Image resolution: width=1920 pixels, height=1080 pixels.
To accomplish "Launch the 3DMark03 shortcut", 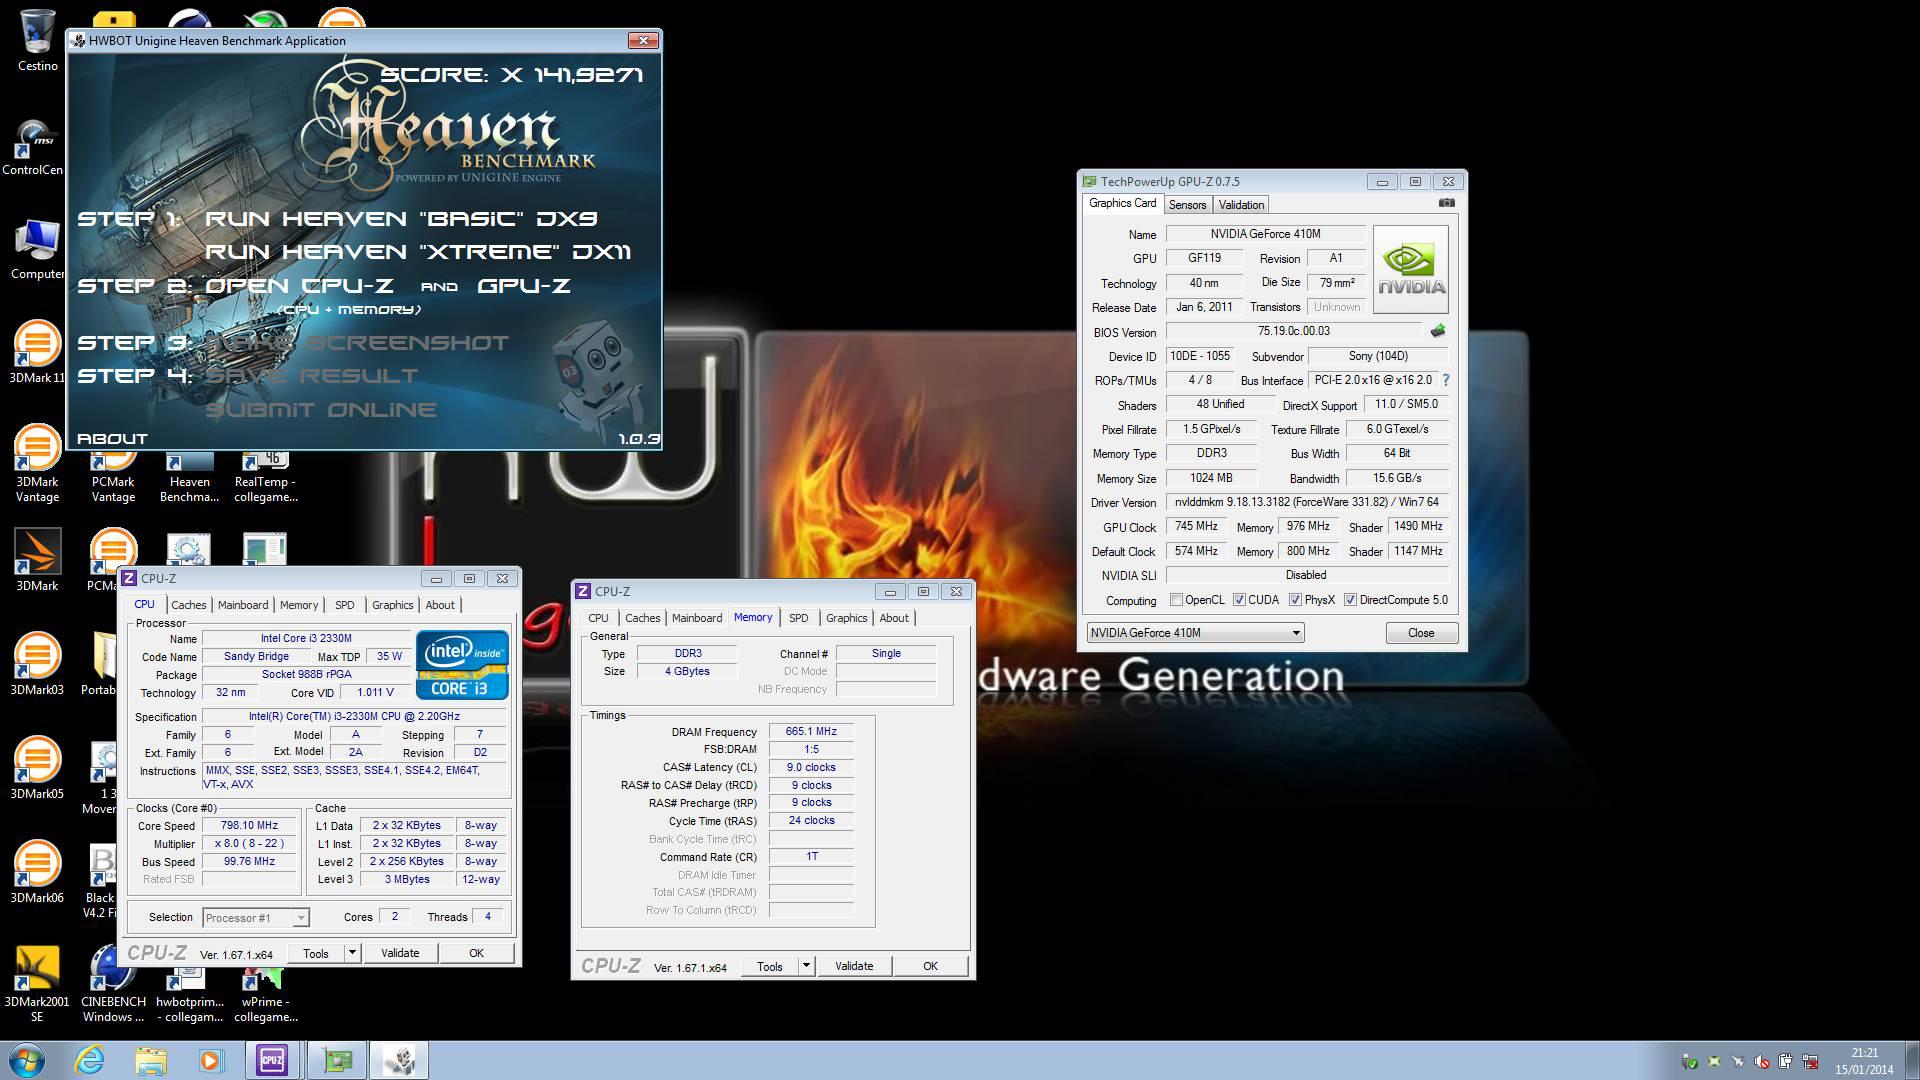I will coord(37,662).
